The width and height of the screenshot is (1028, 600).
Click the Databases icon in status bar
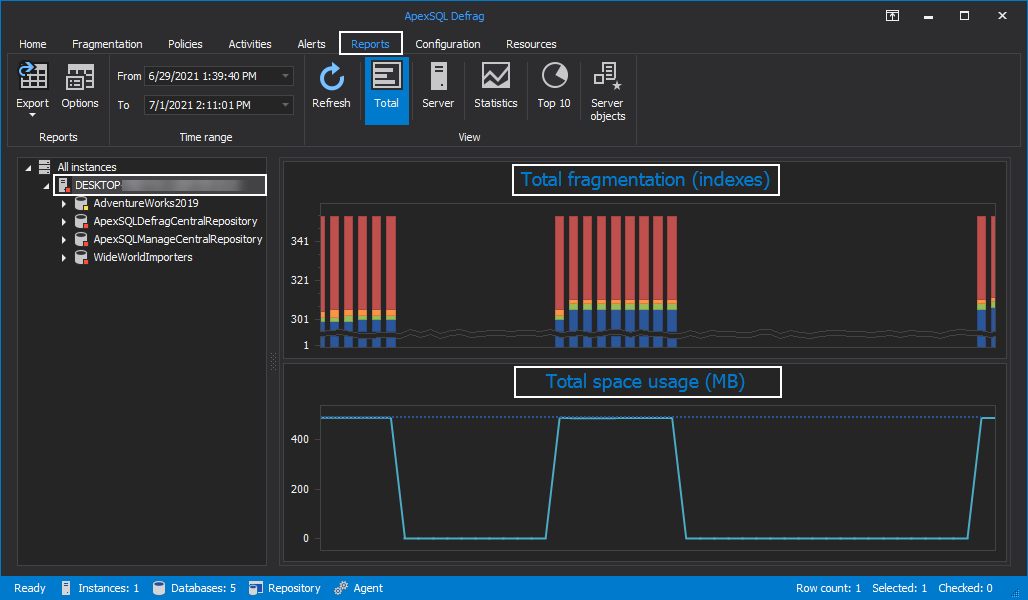[159, 588]
